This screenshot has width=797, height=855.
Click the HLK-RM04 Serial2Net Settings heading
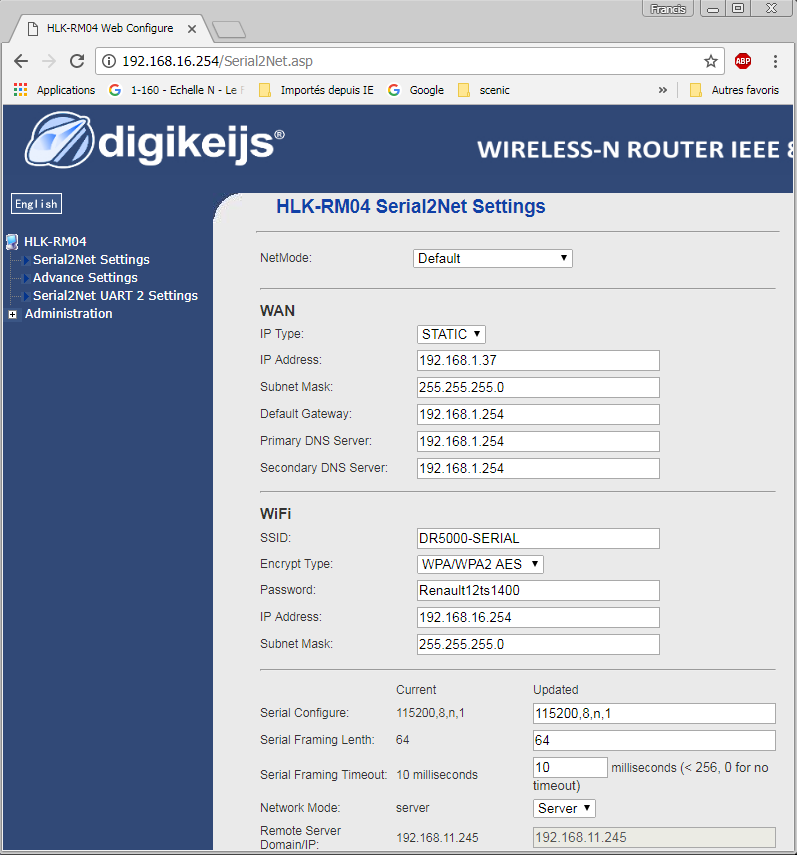[410, 207]
